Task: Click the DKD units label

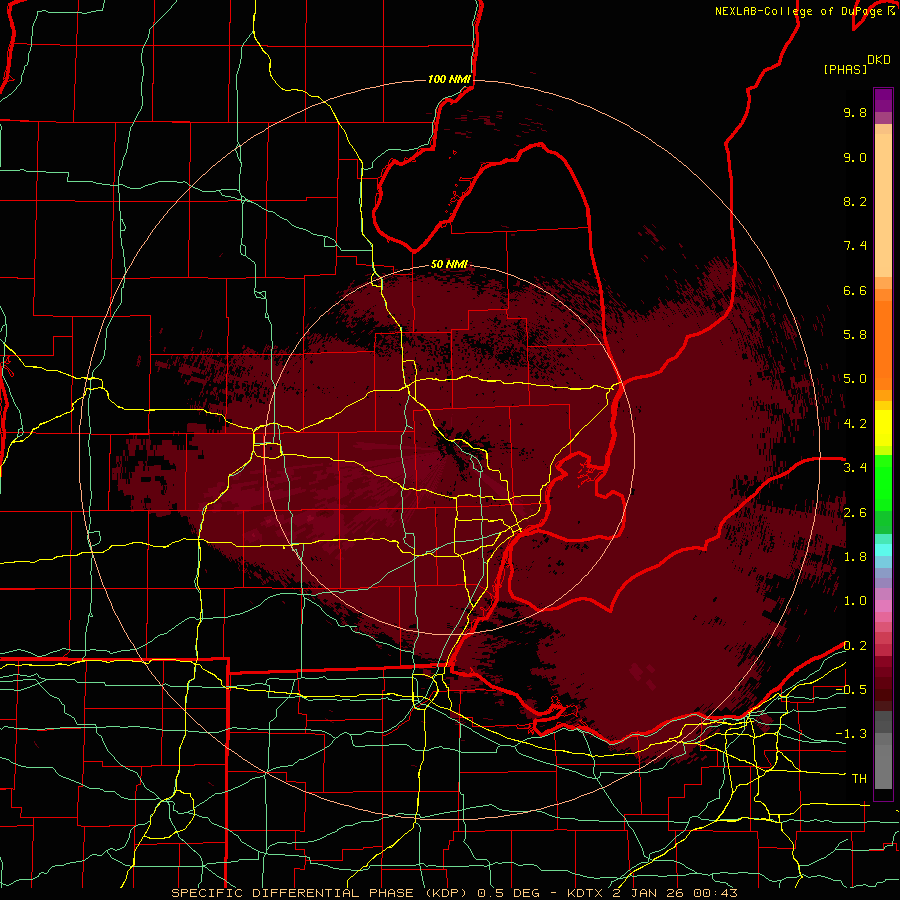Action: click(879, 60)
